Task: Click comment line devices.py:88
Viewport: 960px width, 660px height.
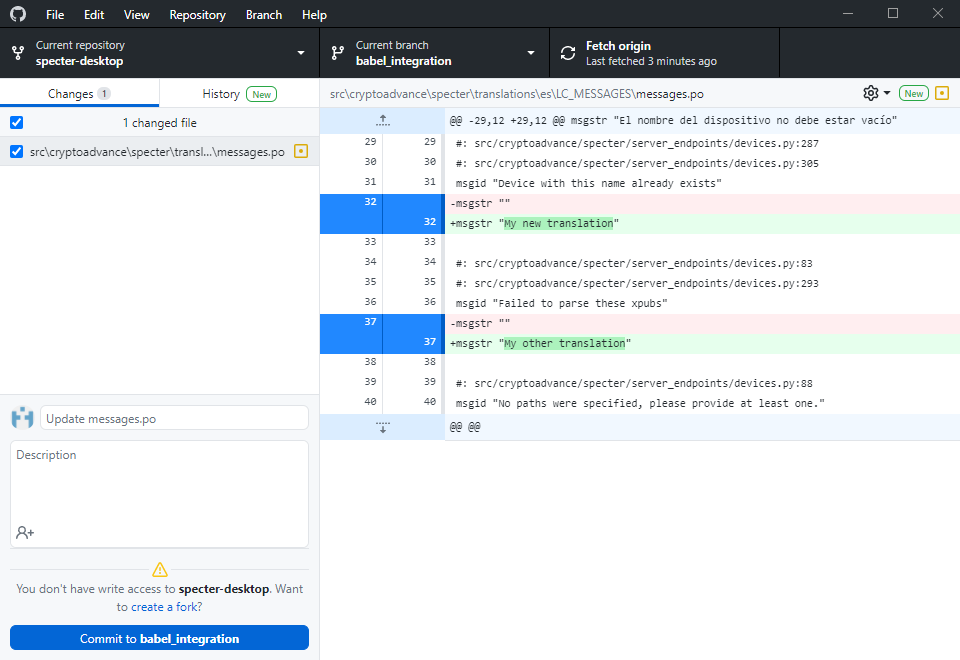Action: 634,384
